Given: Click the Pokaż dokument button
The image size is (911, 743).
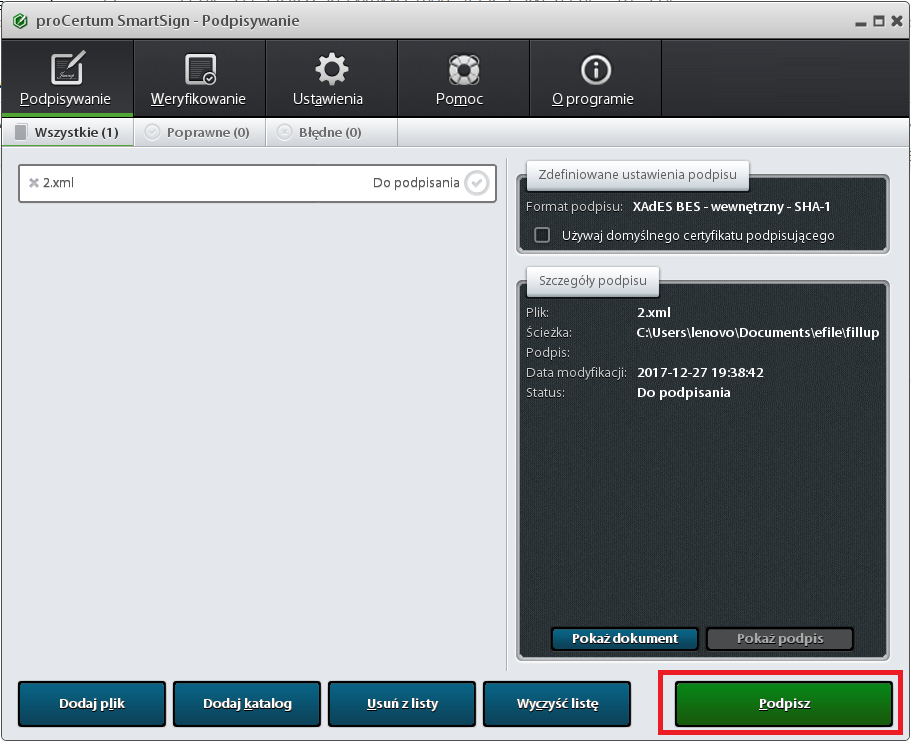Looking at the screenshot, I should (x=625, y=638).
